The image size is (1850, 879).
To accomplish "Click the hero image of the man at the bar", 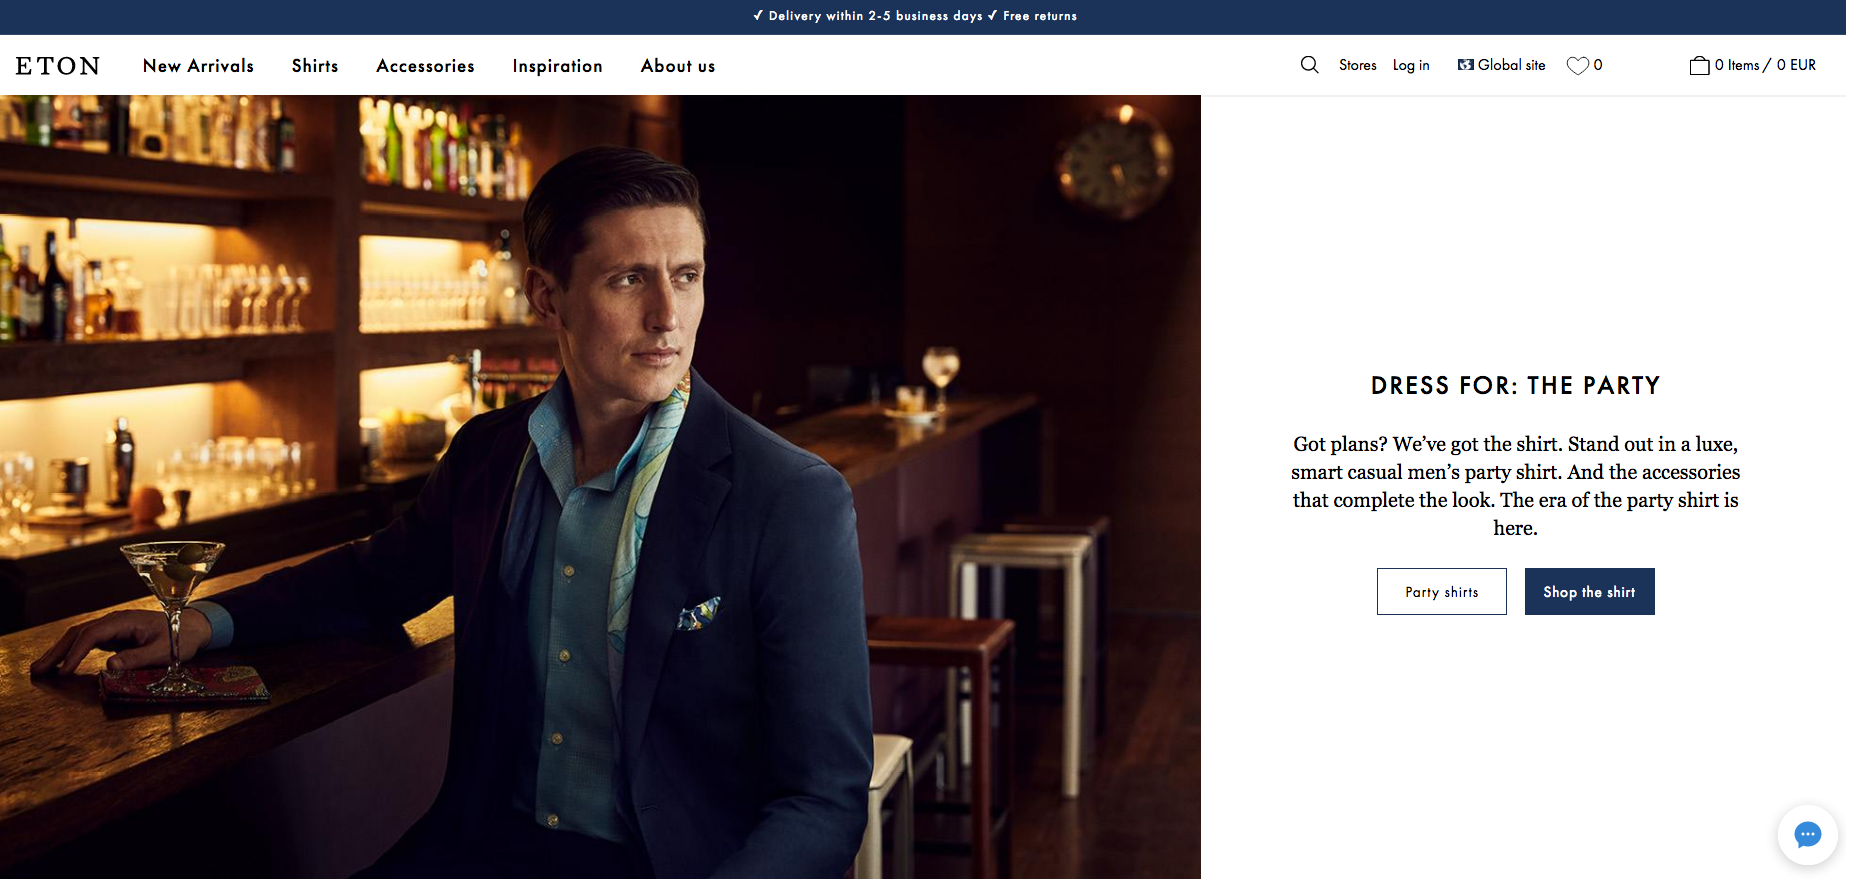I will 600,487.
